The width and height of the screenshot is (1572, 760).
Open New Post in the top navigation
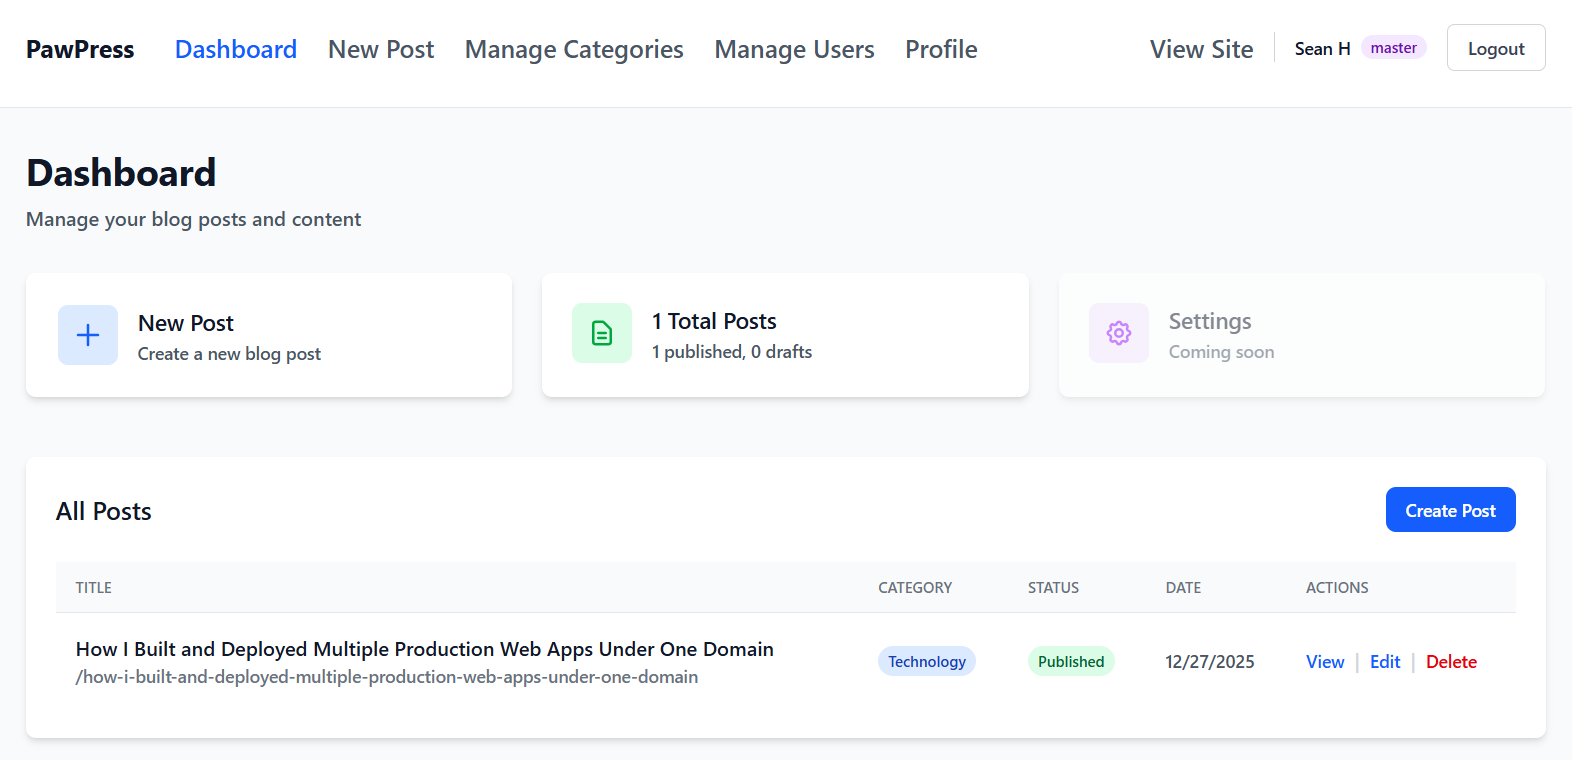coord(381,50)
